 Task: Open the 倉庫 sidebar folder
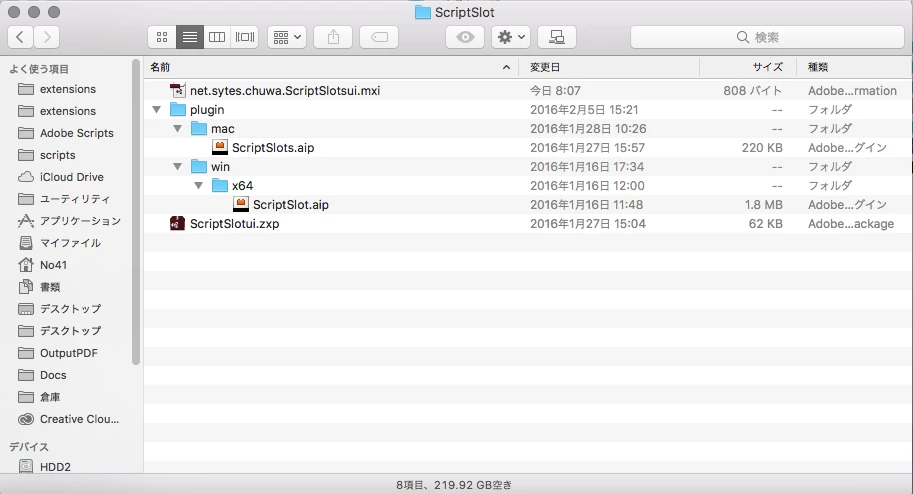[49, 397]
